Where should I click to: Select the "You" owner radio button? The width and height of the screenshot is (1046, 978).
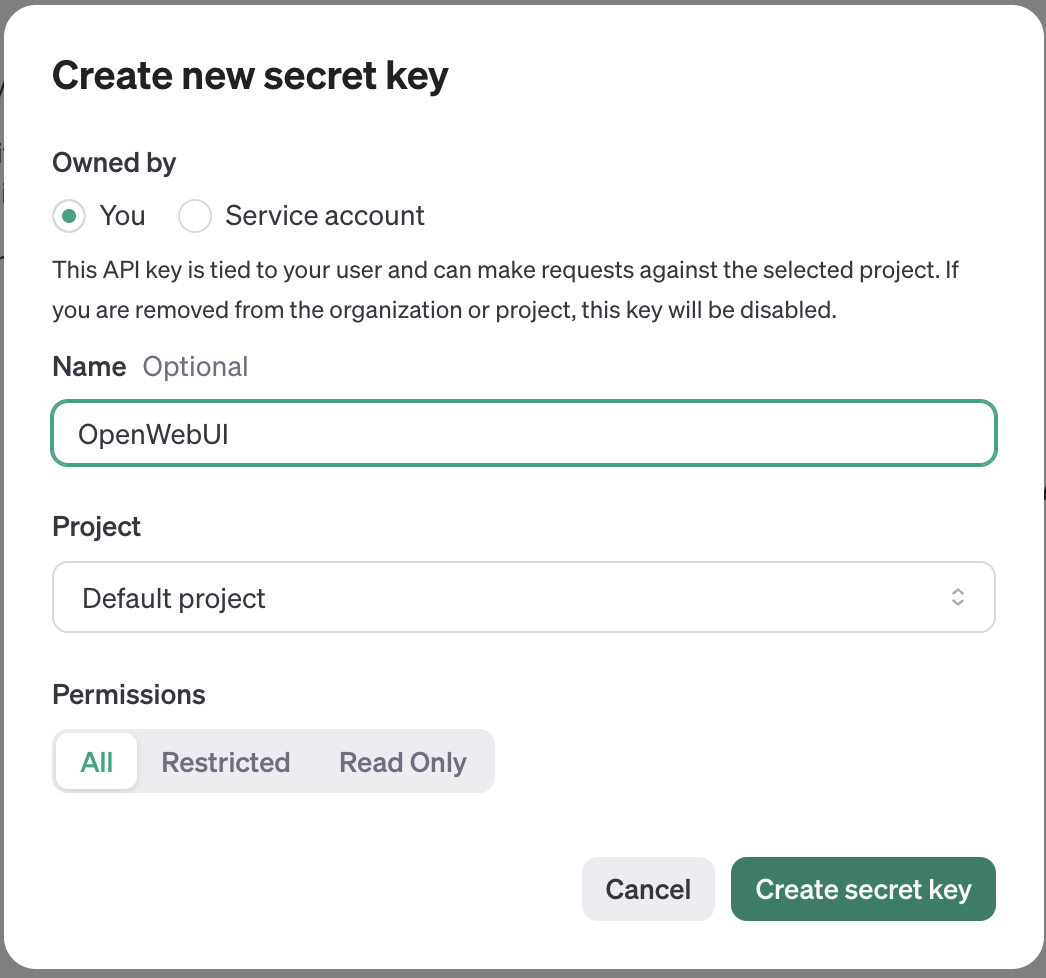pyautogui.click(x=69, y=216)
